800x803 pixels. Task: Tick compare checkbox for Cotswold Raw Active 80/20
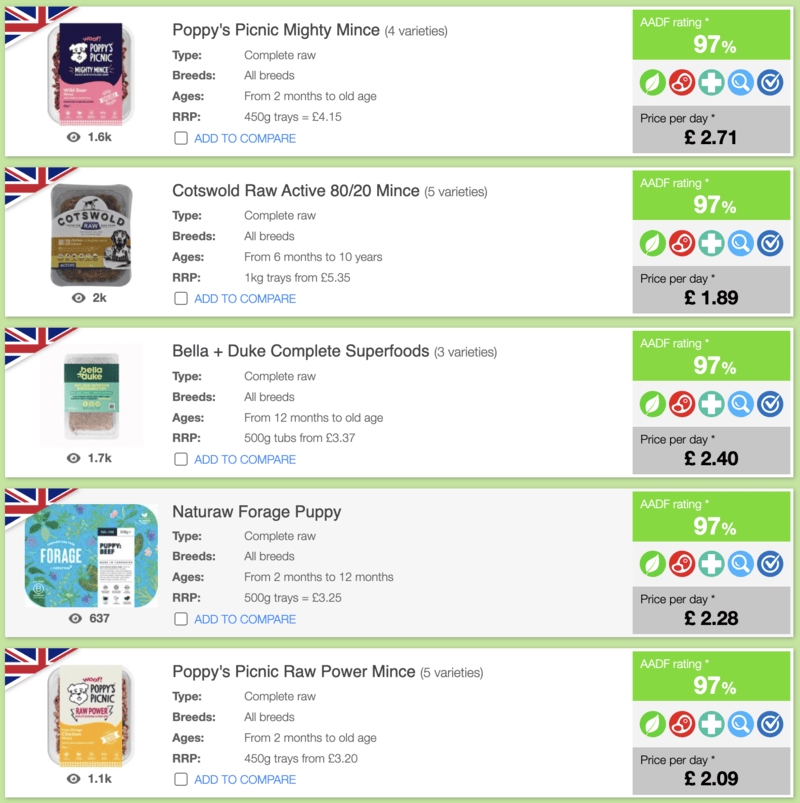181,299
